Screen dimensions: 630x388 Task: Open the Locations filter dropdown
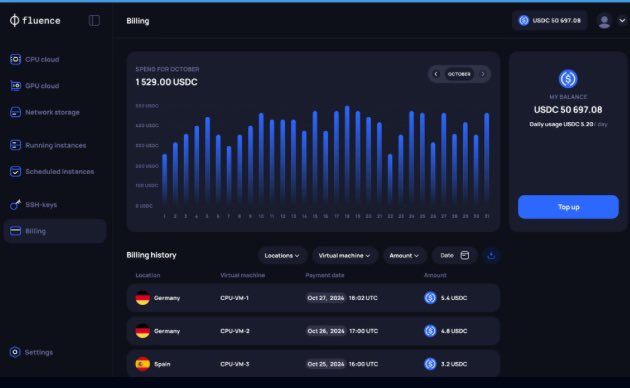[282, 255]
